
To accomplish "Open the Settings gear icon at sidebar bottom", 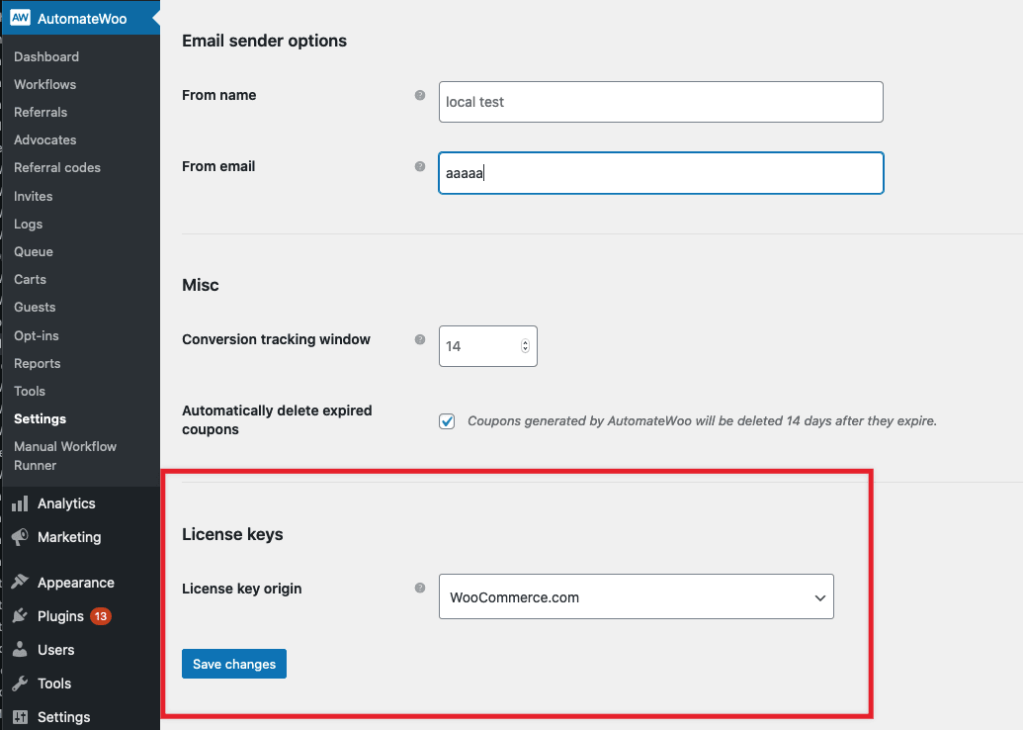I will 22,716.
